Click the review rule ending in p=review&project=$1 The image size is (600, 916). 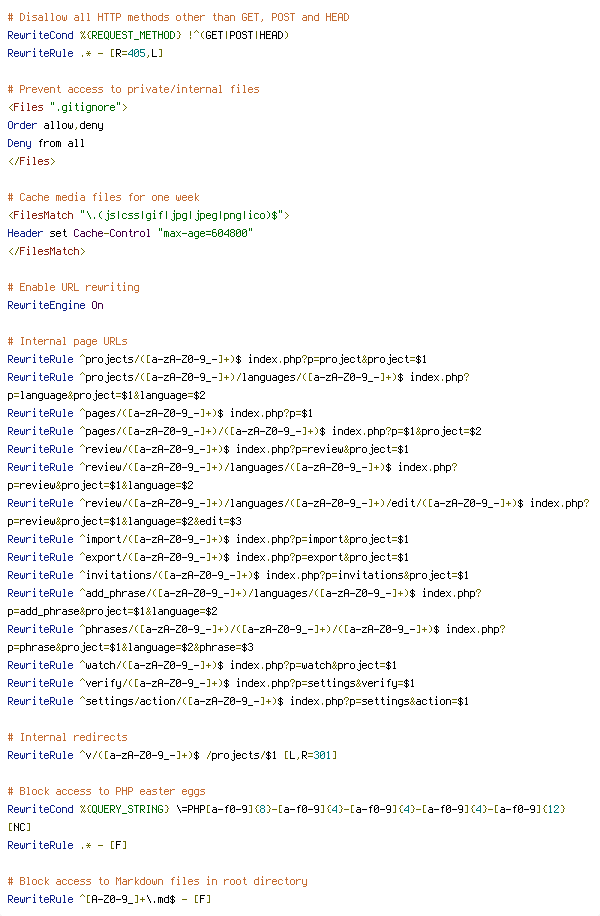(x=208, y=450)
